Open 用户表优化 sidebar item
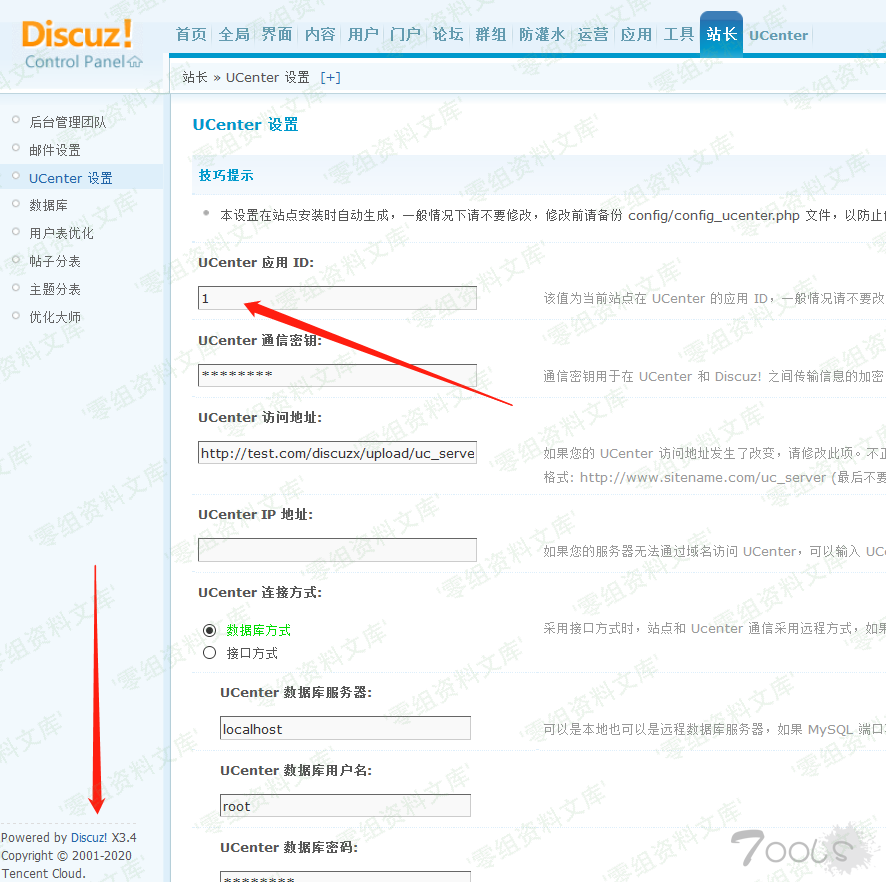The width and height of the screenshot is (886, 882). point(61,233)
